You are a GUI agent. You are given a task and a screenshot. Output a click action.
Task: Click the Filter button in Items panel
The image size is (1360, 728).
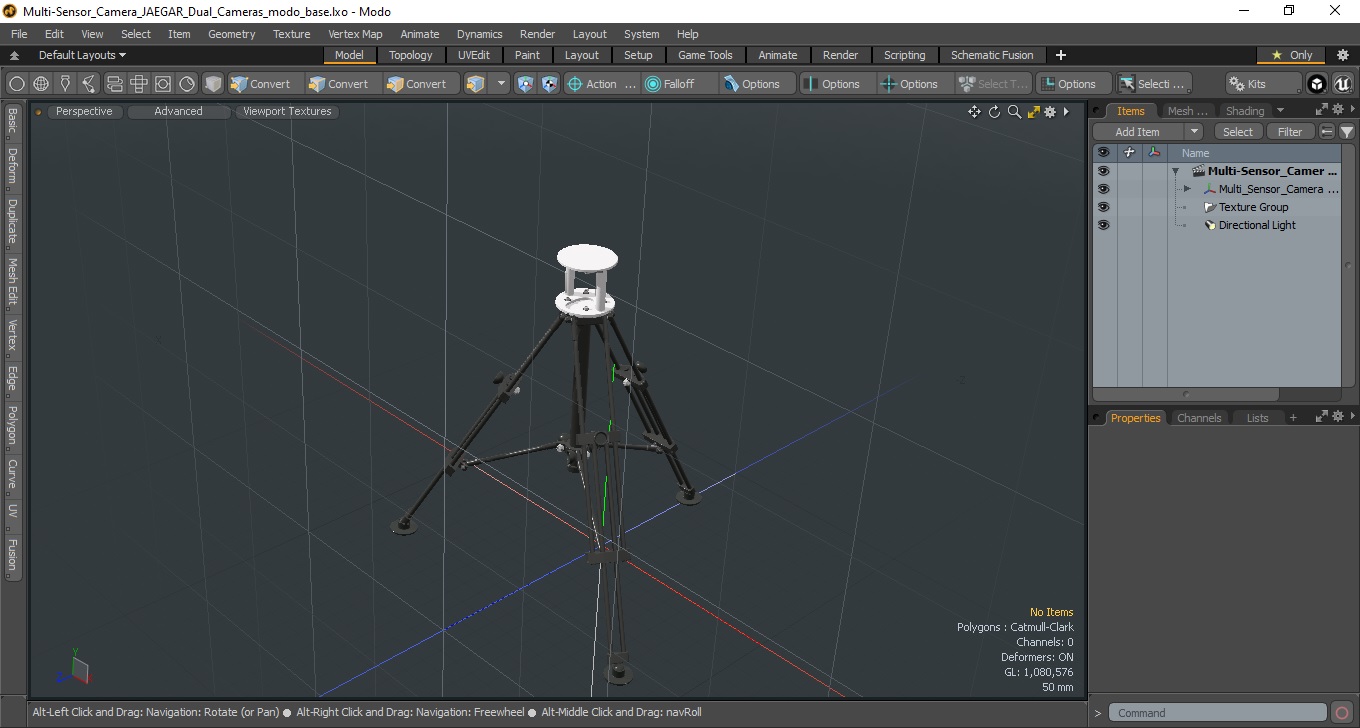[x=1291, y=132]
